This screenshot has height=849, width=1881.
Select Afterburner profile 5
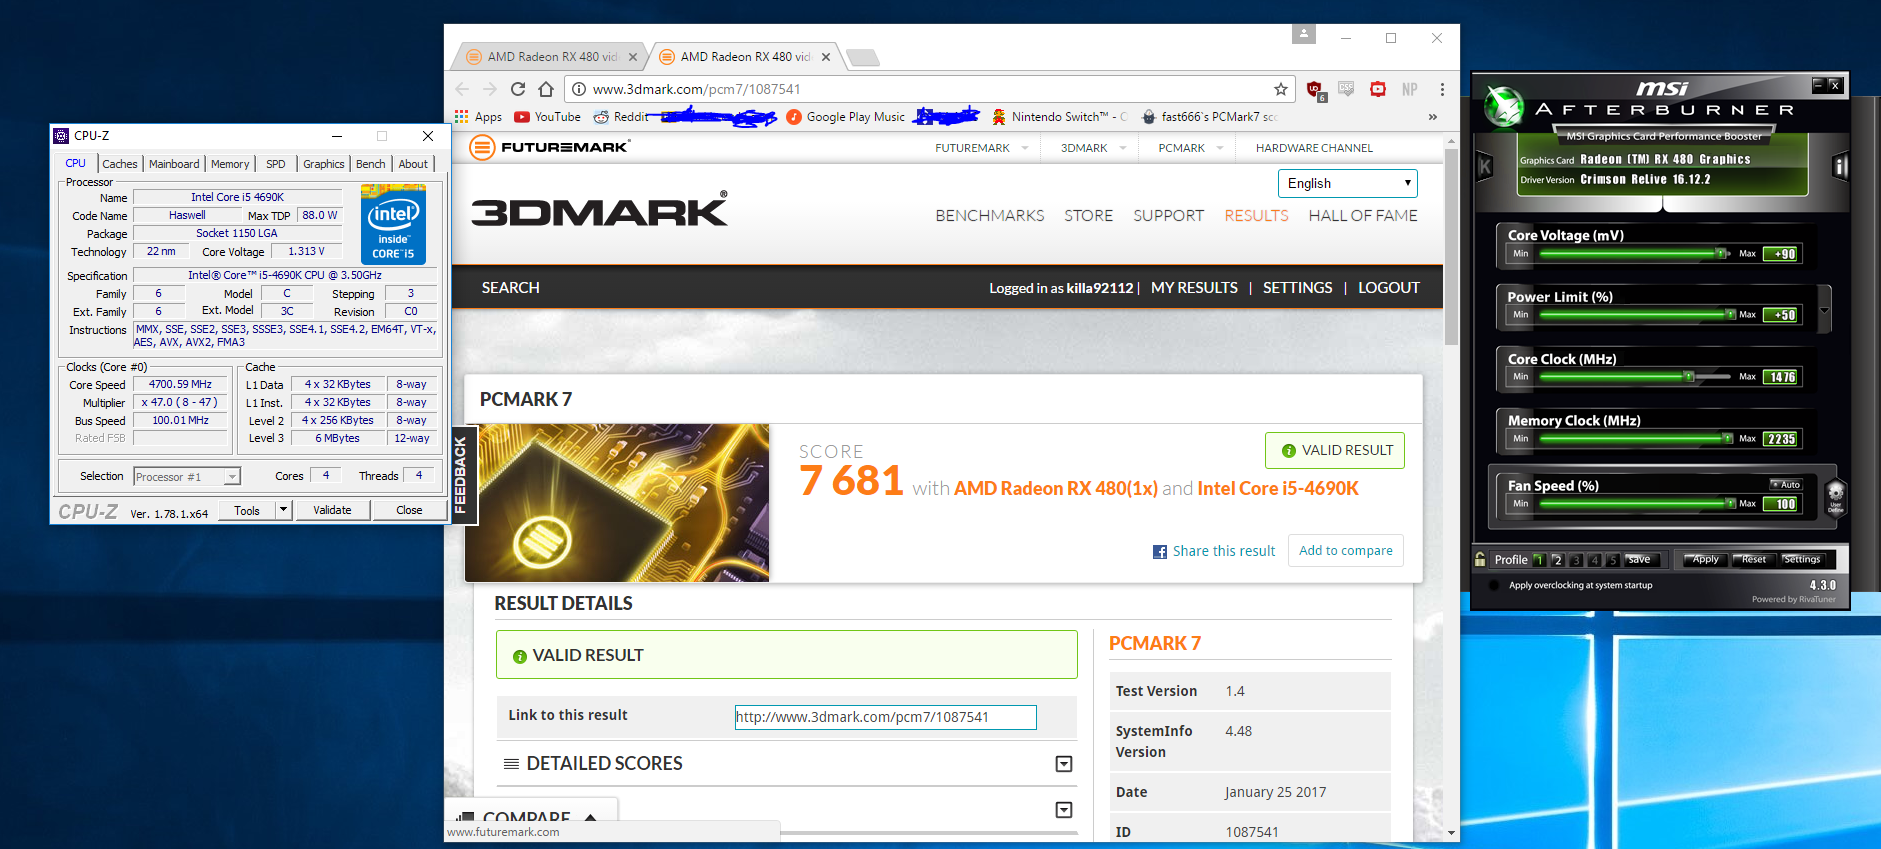[x=1613, y=560]
